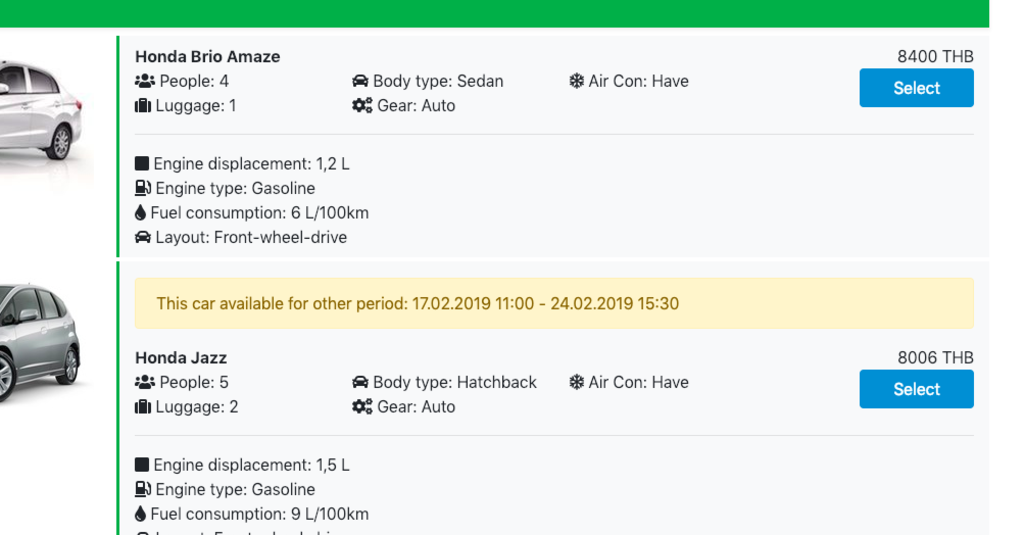Click the car body type icon next to Hatchback

point(360,382)
